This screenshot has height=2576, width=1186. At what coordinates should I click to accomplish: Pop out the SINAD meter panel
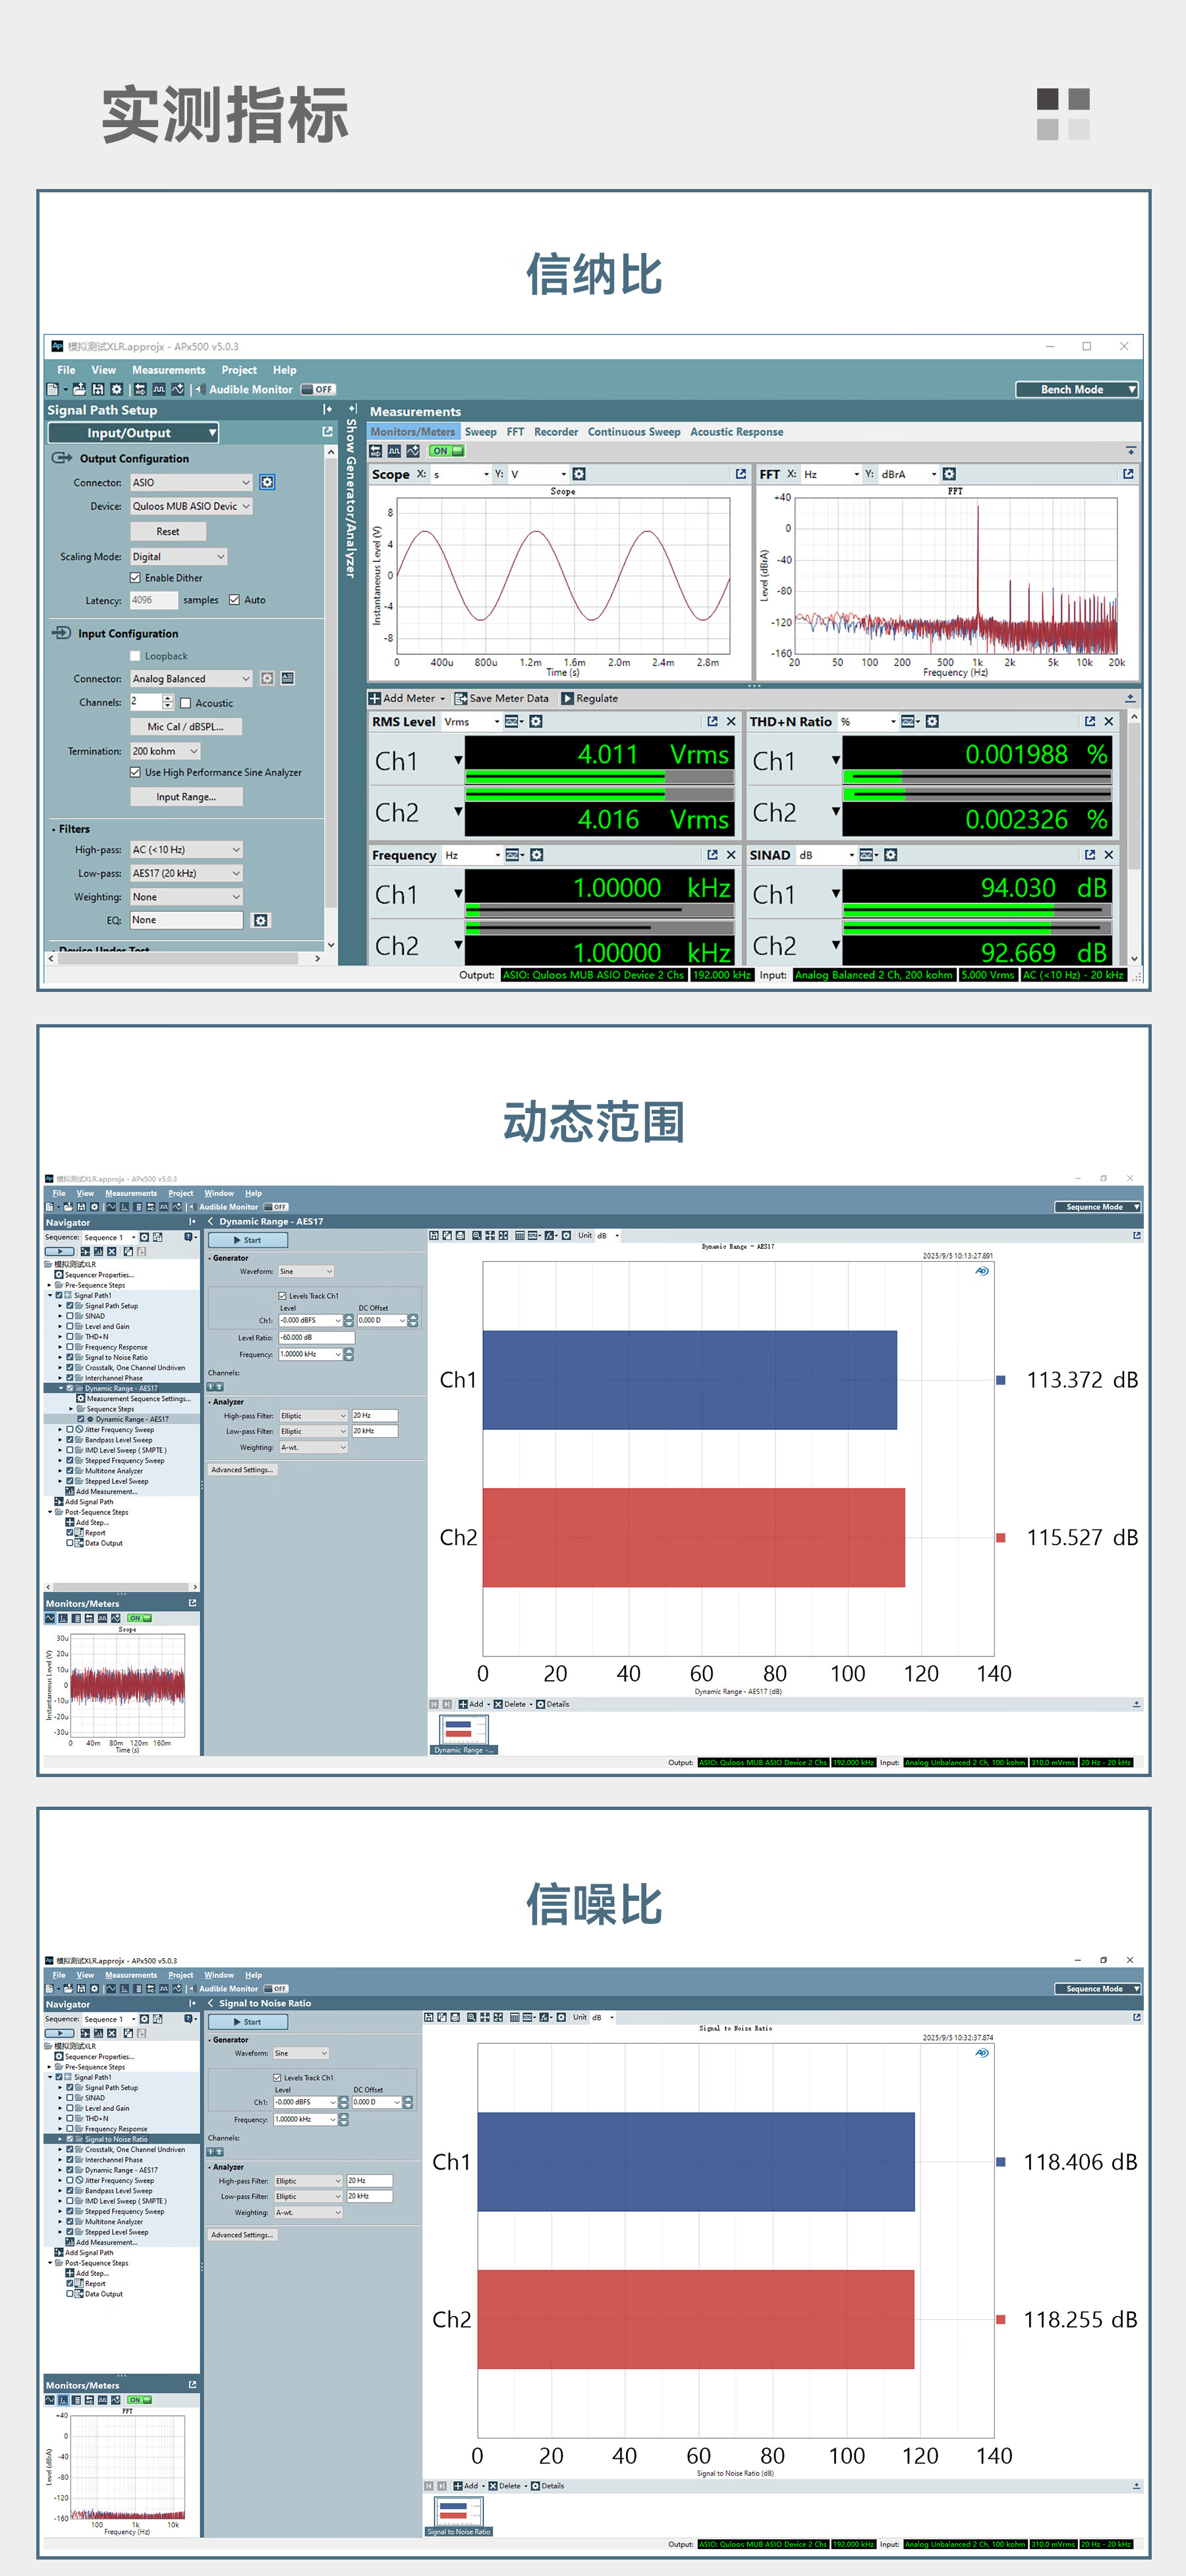tap(1090, 854)
